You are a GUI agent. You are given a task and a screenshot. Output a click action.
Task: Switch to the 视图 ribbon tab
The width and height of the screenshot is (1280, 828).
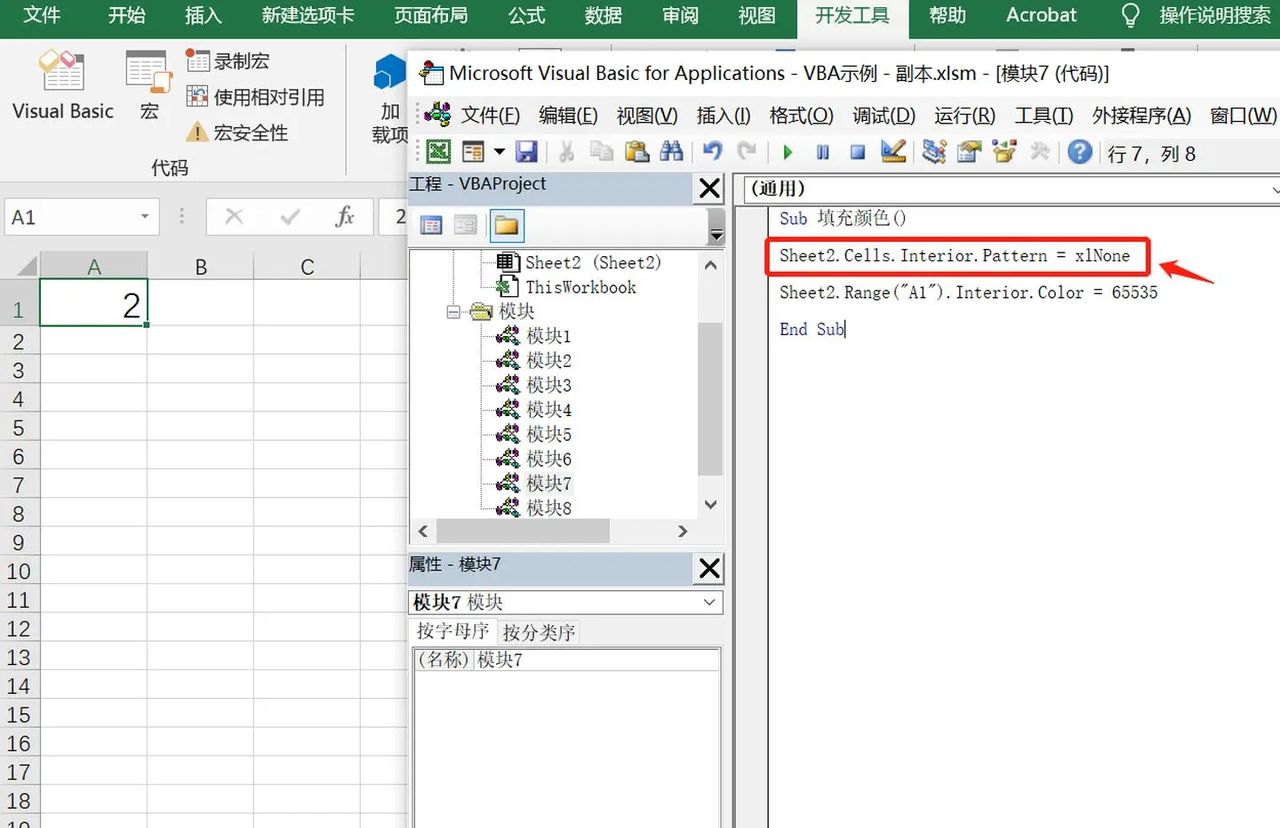click(x=756, y=16)
